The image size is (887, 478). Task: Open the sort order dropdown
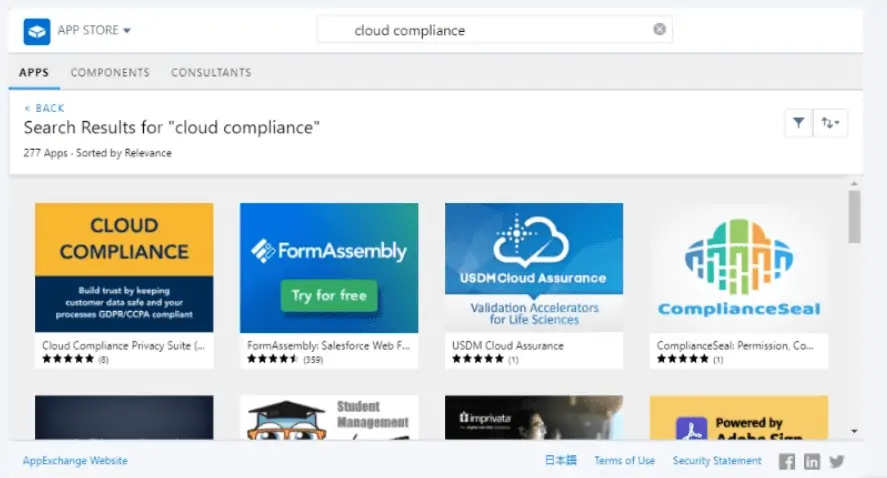(x=830, y=123)
